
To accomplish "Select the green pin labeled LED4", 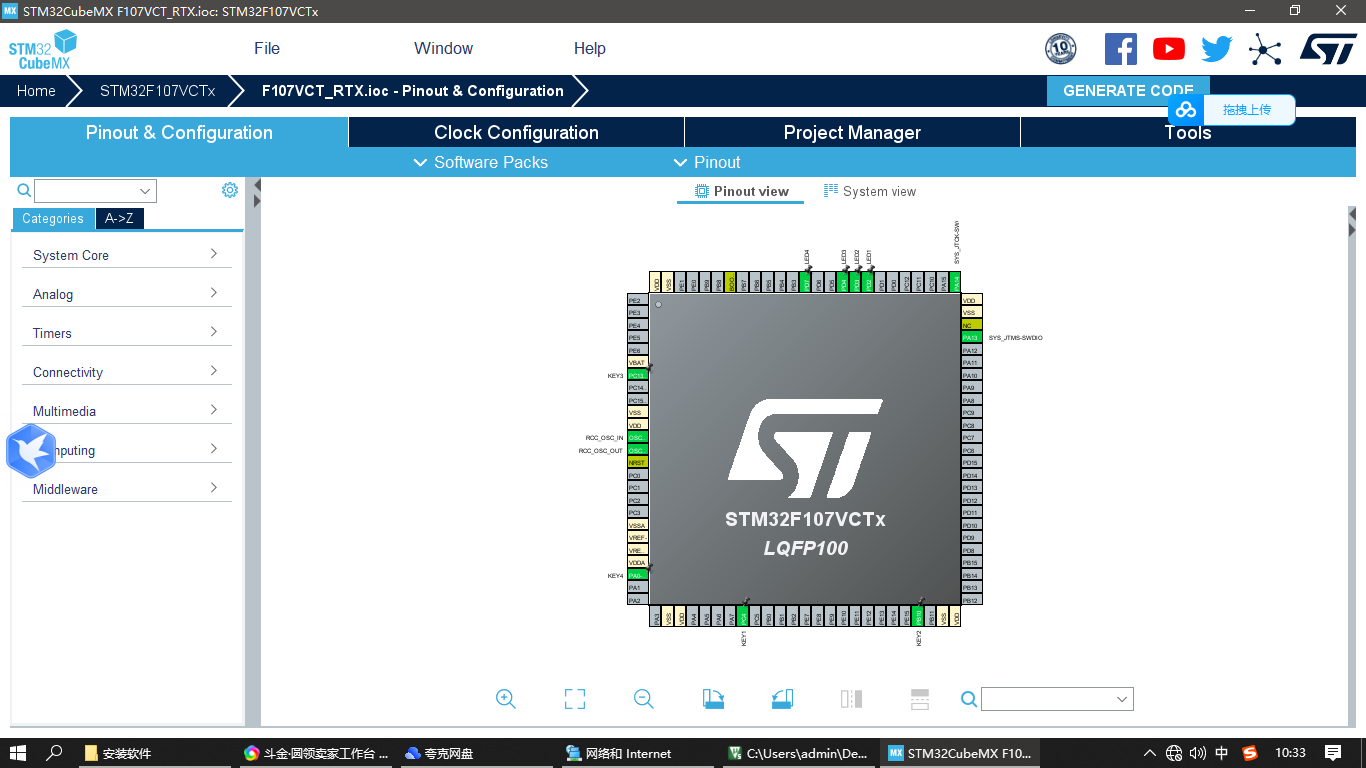I will [806, 282].
